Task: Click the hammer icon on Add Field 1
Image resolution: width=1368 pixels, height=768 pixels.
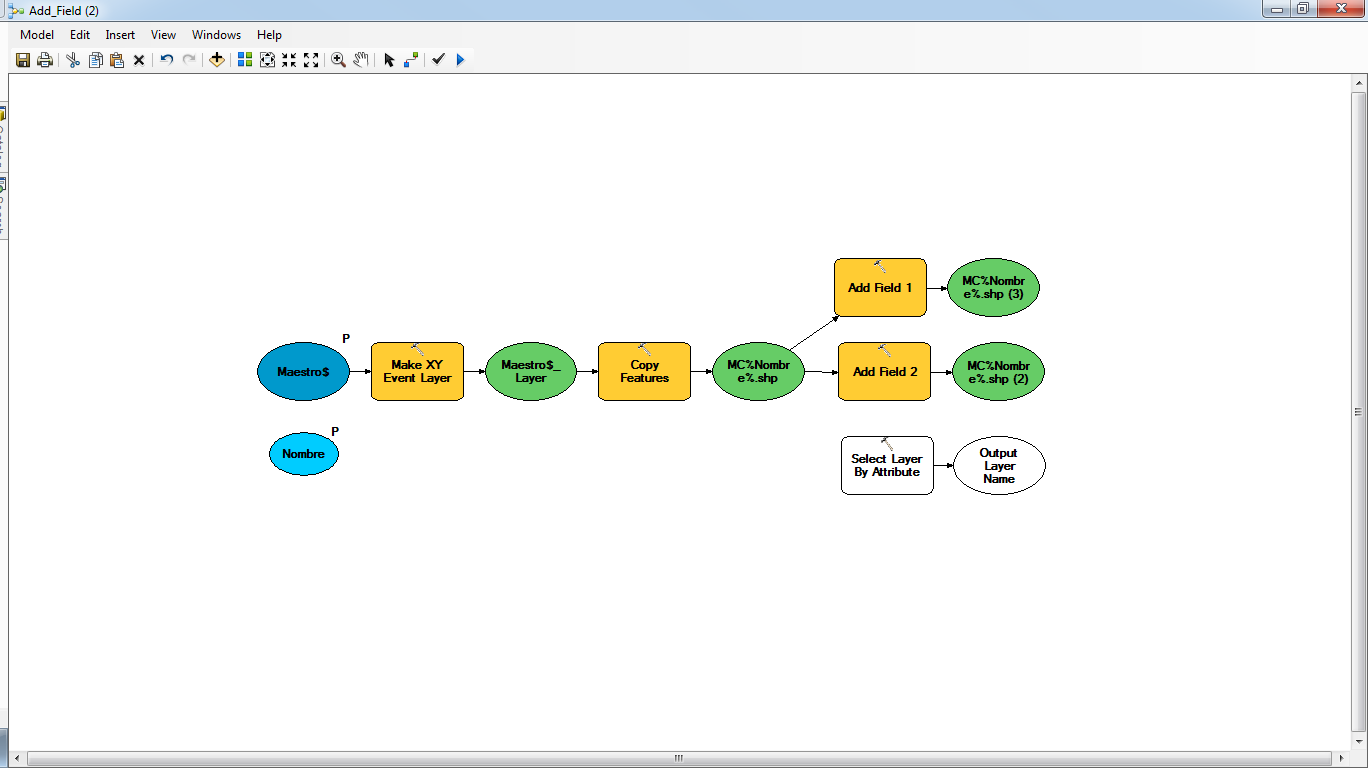Action: pos(881,266)
